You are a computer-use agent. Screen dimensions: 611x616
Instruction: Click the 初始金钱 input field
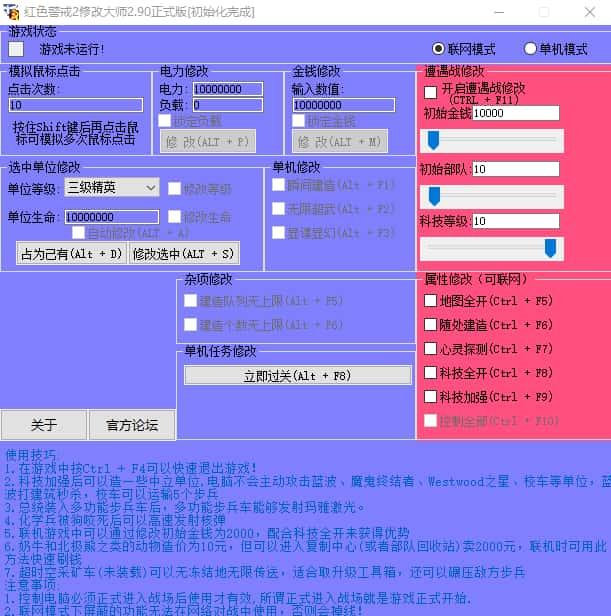point(516,113)
